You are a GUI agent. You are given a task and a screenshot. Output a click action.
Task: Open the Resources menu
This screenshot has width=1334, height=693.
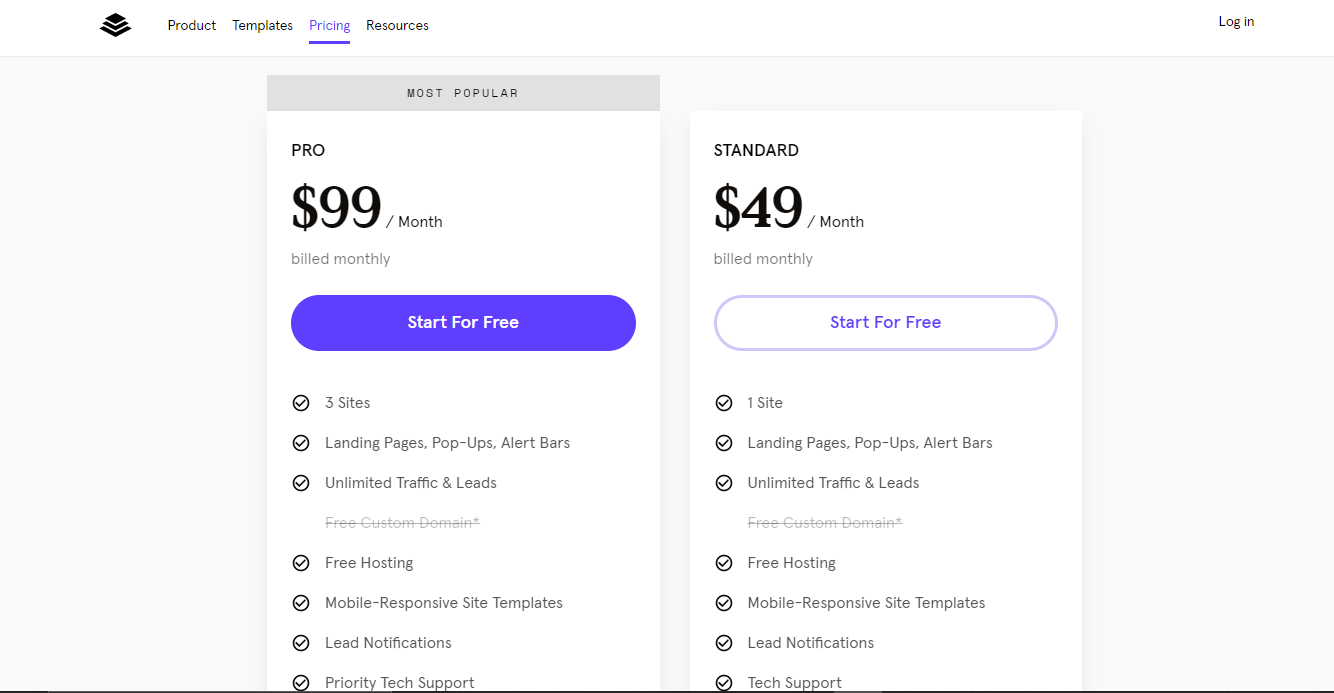pyautogui.click(x=397, y=26)
